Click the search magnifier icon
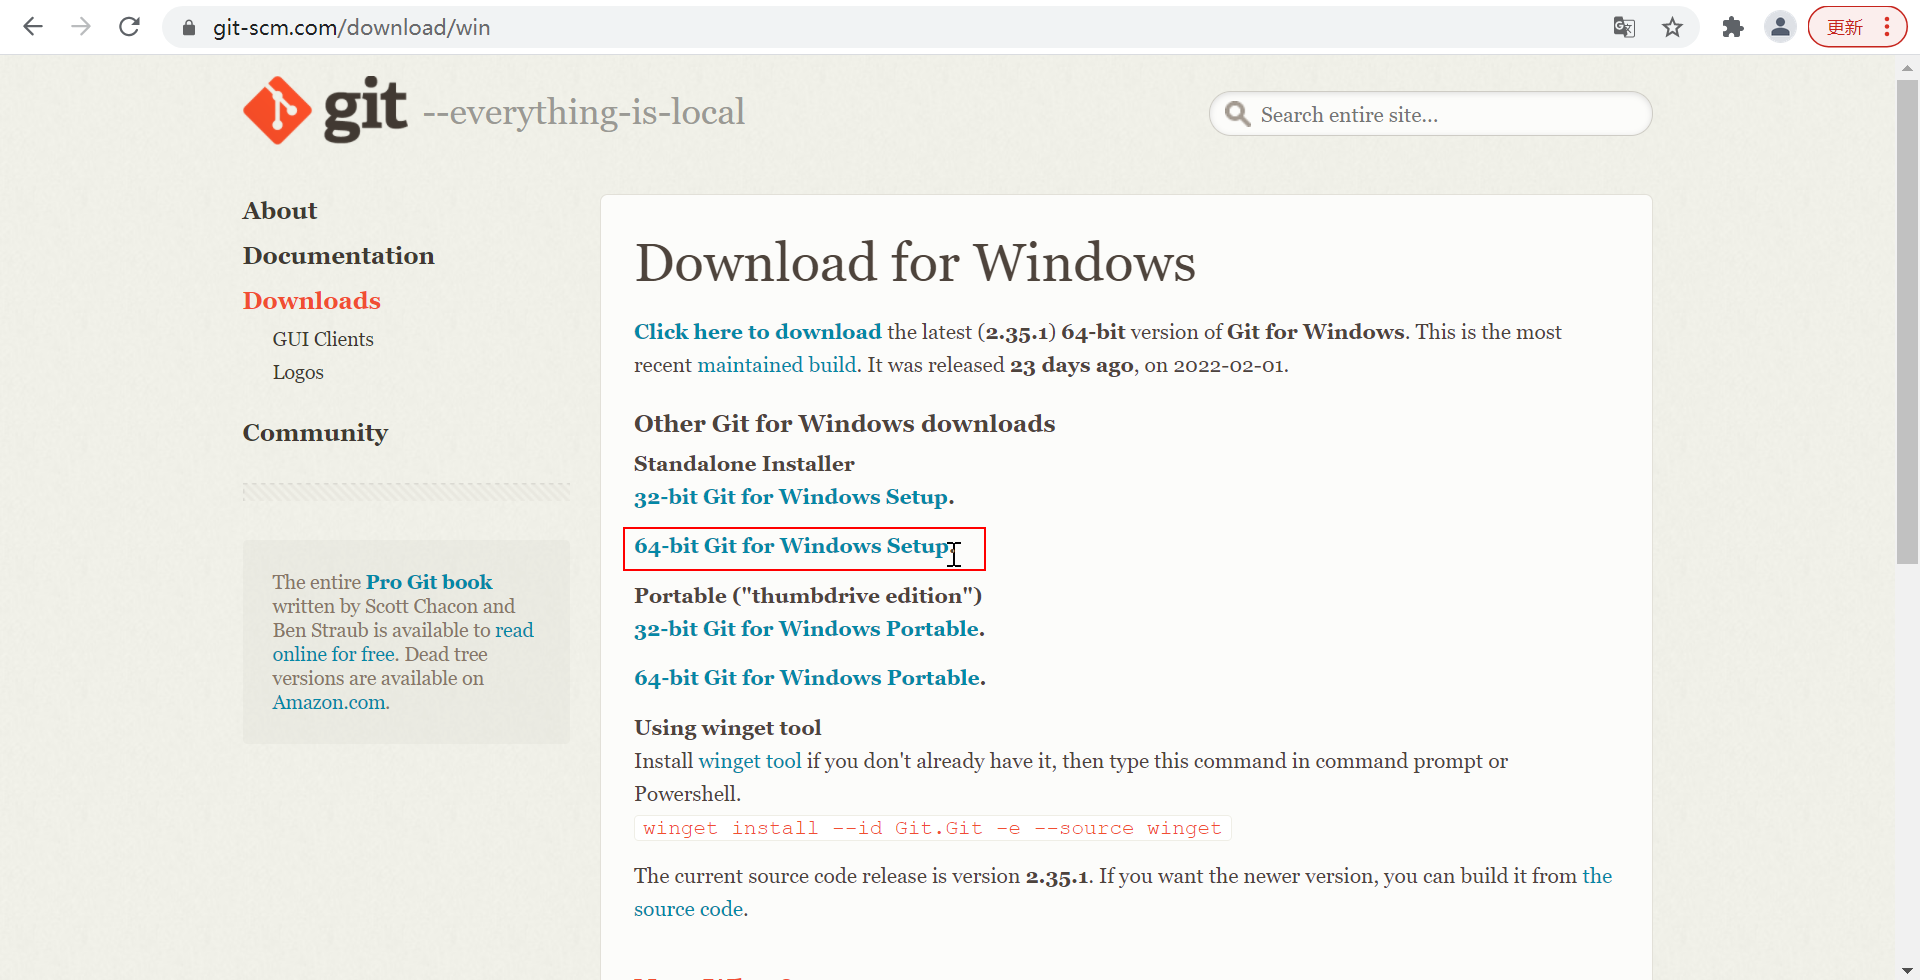Screen dimensions: 1920x980 (1237, 114)
